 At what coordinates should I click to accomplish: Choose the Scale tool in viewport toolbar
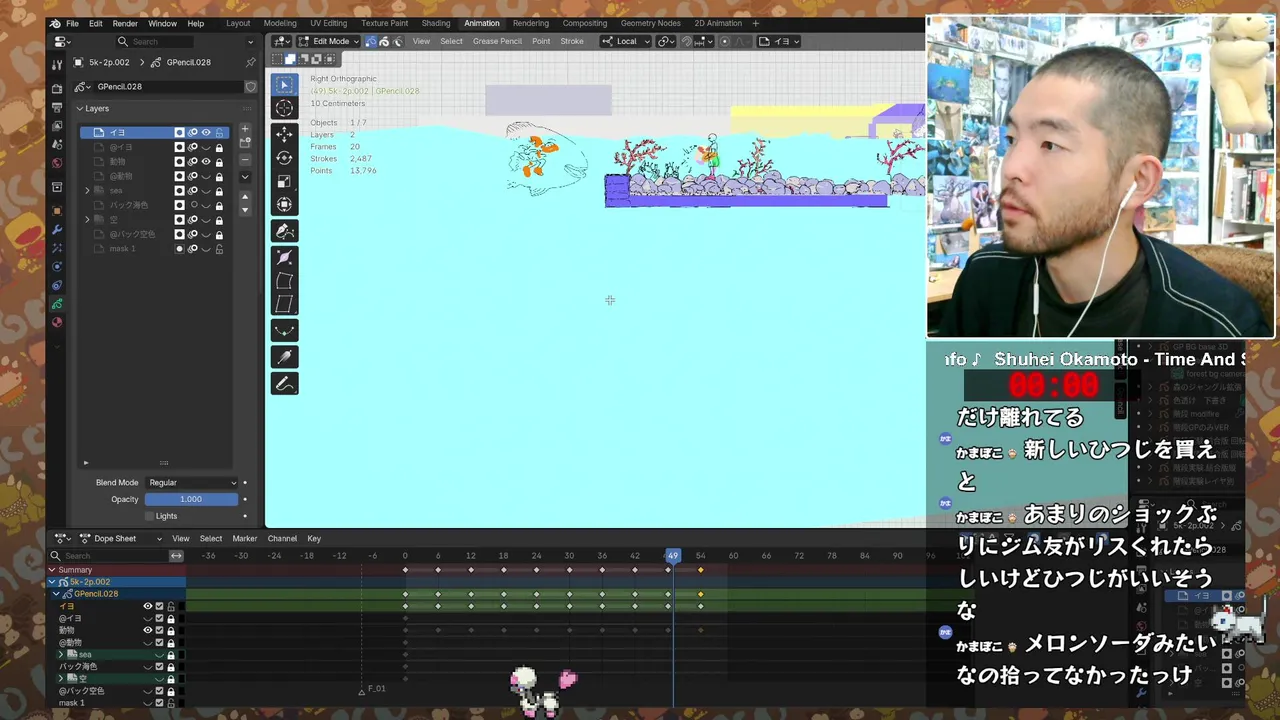[284, 181]
